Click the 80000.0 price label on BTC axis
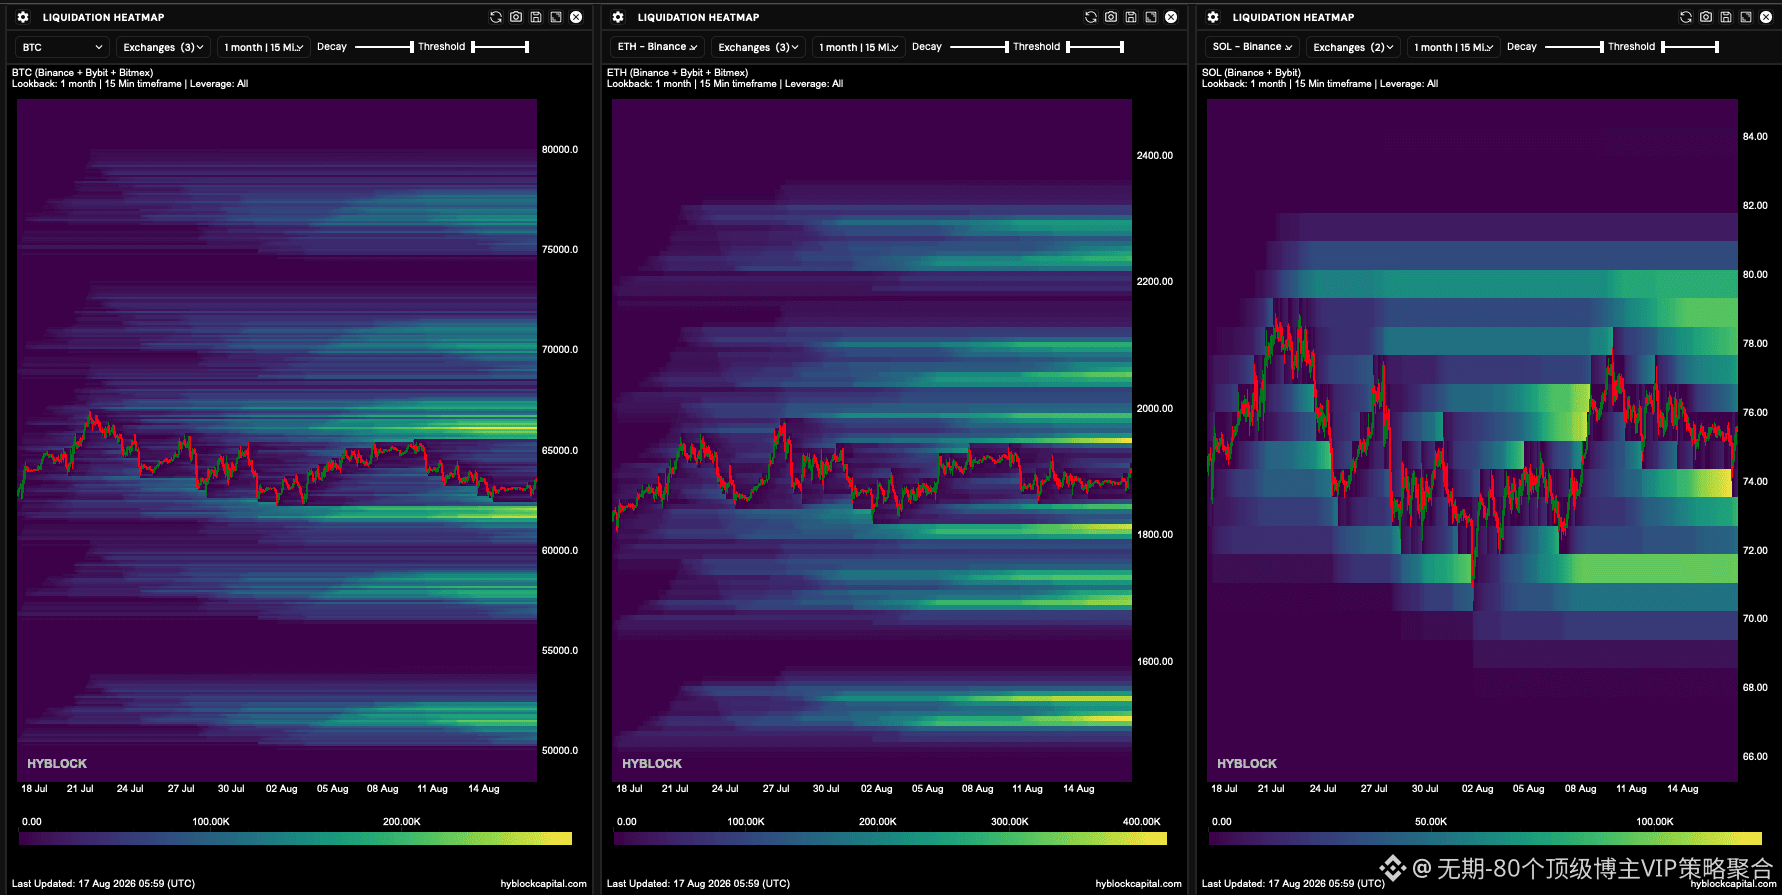This screenshot has width=1782, height=895. (560, 150)
